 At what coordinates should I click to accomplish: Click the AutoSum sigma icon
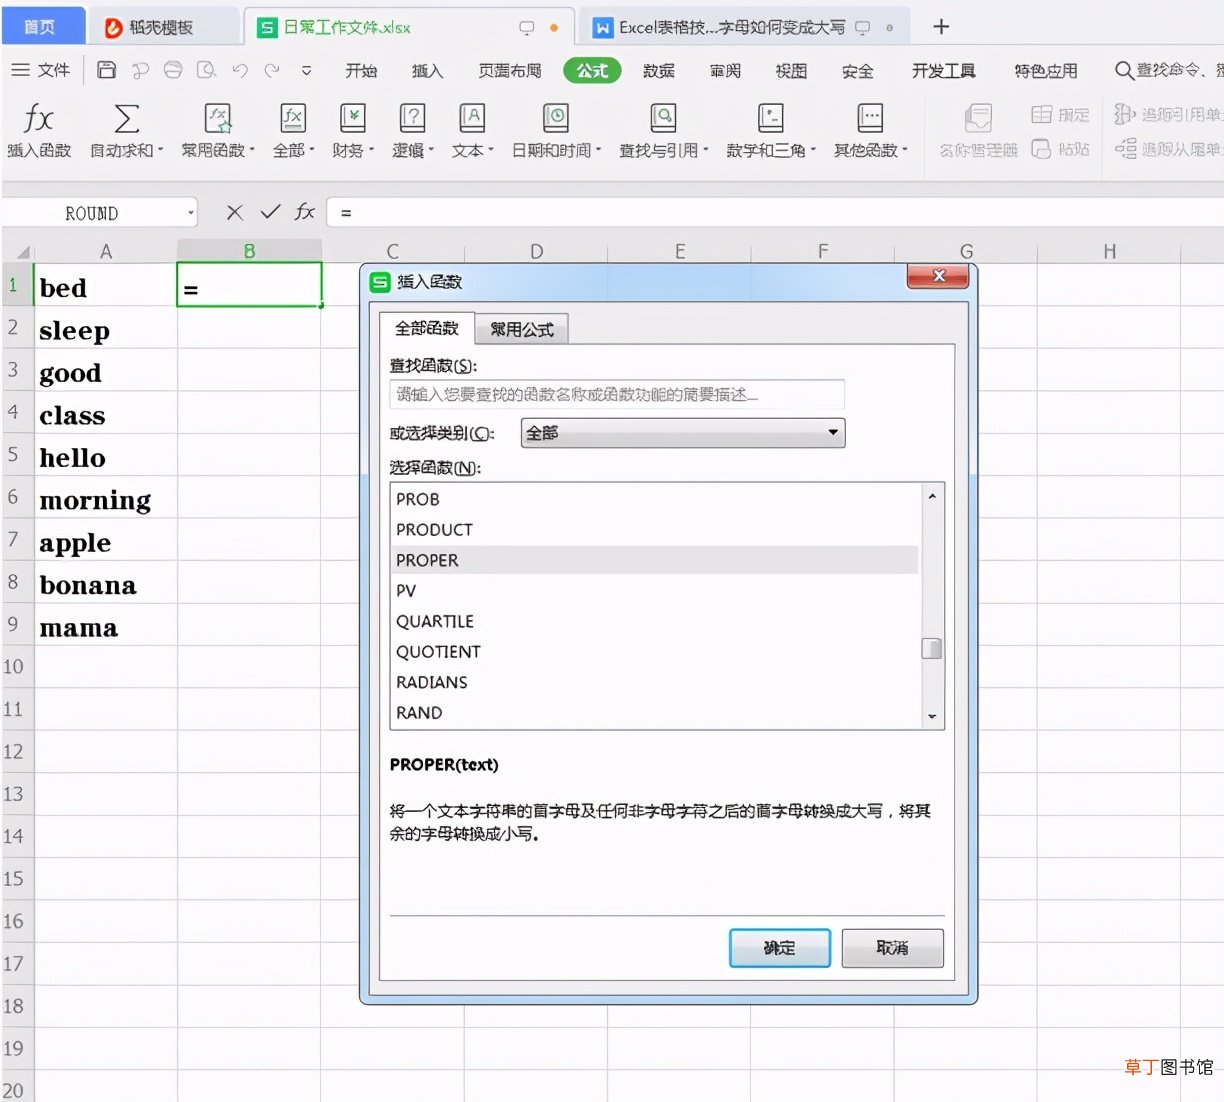pos(126,118)
